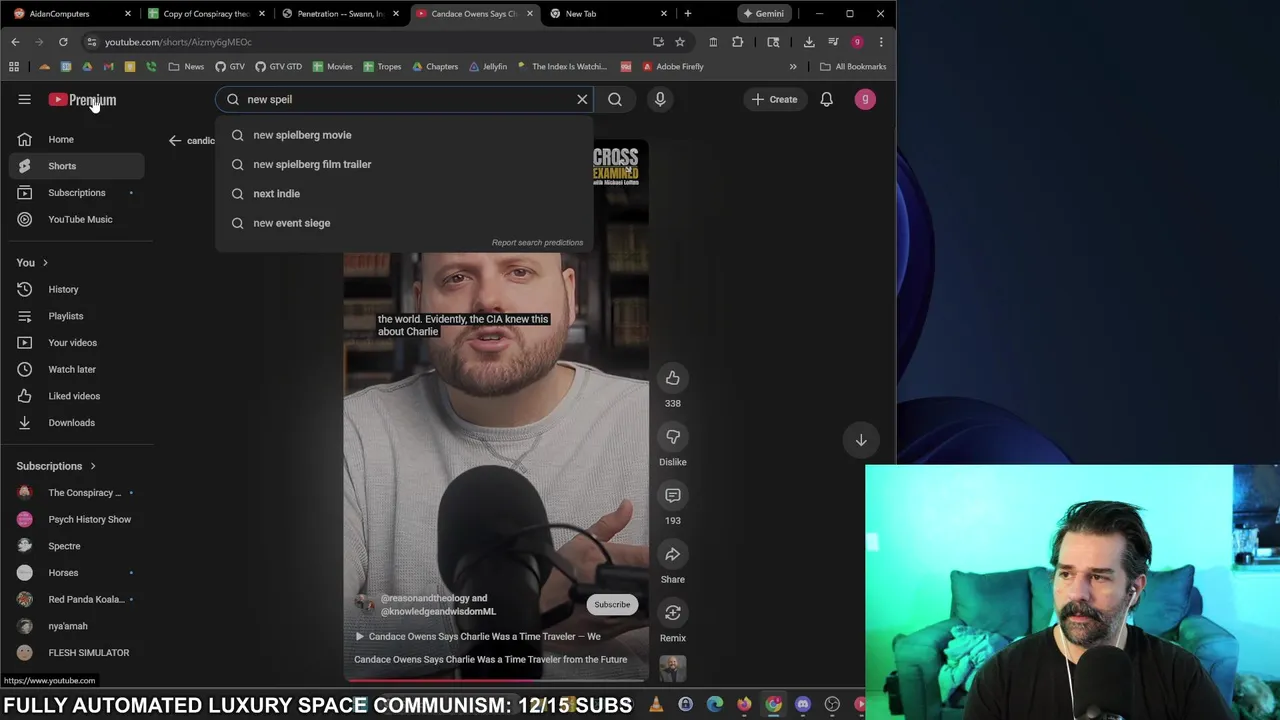This screenshot has width=1280, height=720.
Task: Switch to Penetration -- Swann tab
Action: click(x=340, y=14)
